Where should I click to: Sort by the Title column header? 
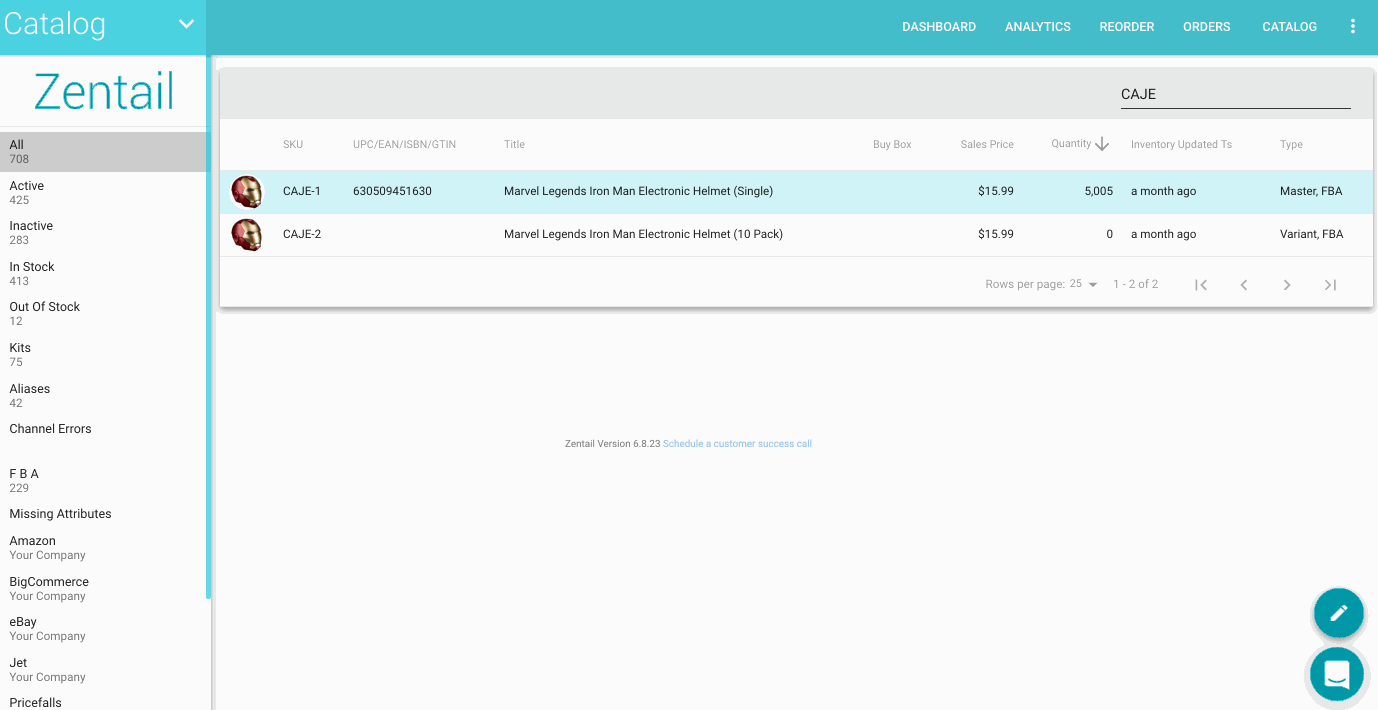point(514,145)
